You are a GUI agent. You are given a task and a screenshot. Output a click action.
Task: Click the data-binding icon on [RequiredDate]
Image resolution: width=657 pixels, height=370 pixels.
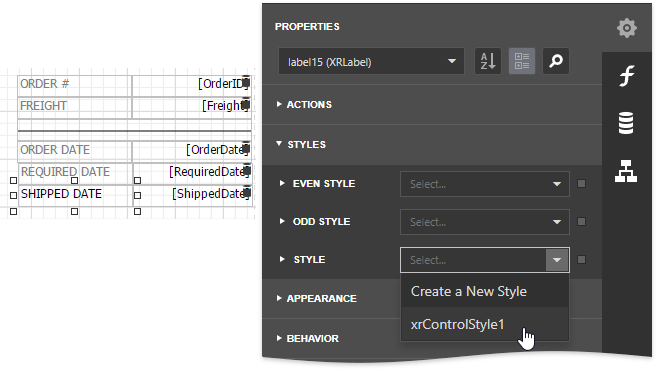247,170
